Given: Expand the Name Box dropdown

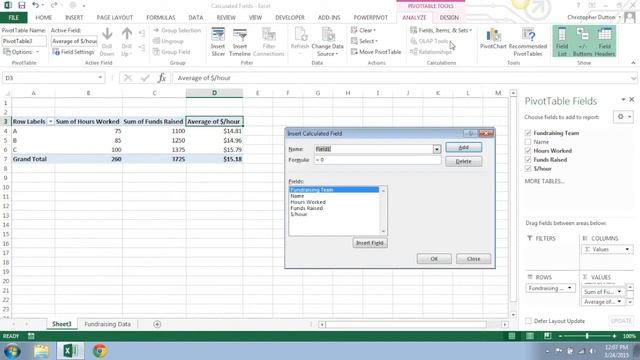Looking at the screenshot, I should [x=100, y=78].
